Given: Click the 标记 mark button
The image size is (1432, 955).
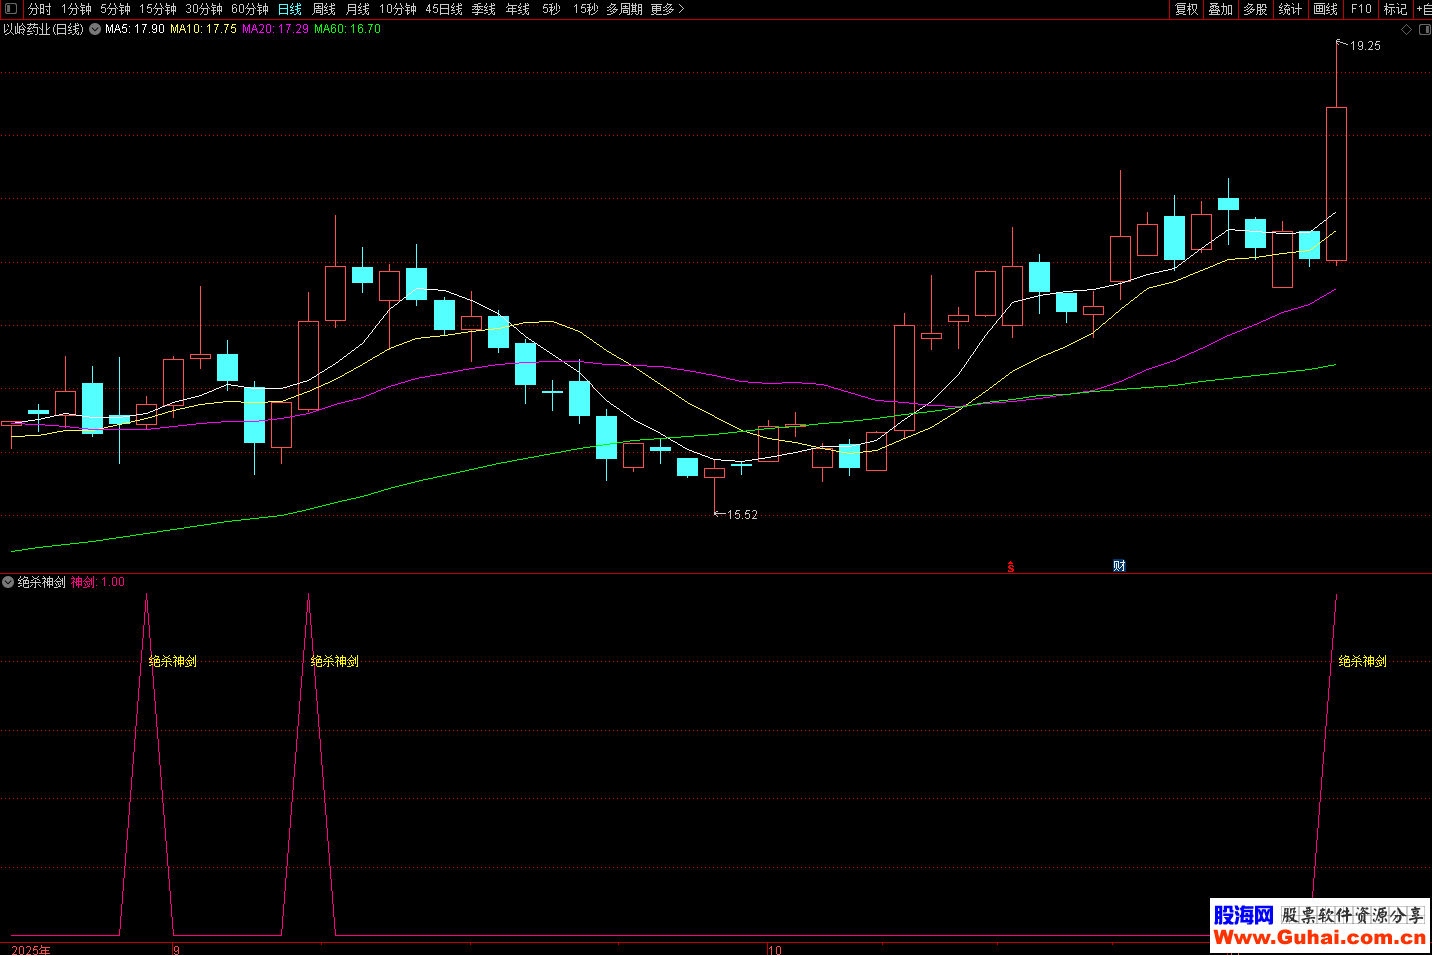Looking at the screenshot, I should pos(1395,9).
